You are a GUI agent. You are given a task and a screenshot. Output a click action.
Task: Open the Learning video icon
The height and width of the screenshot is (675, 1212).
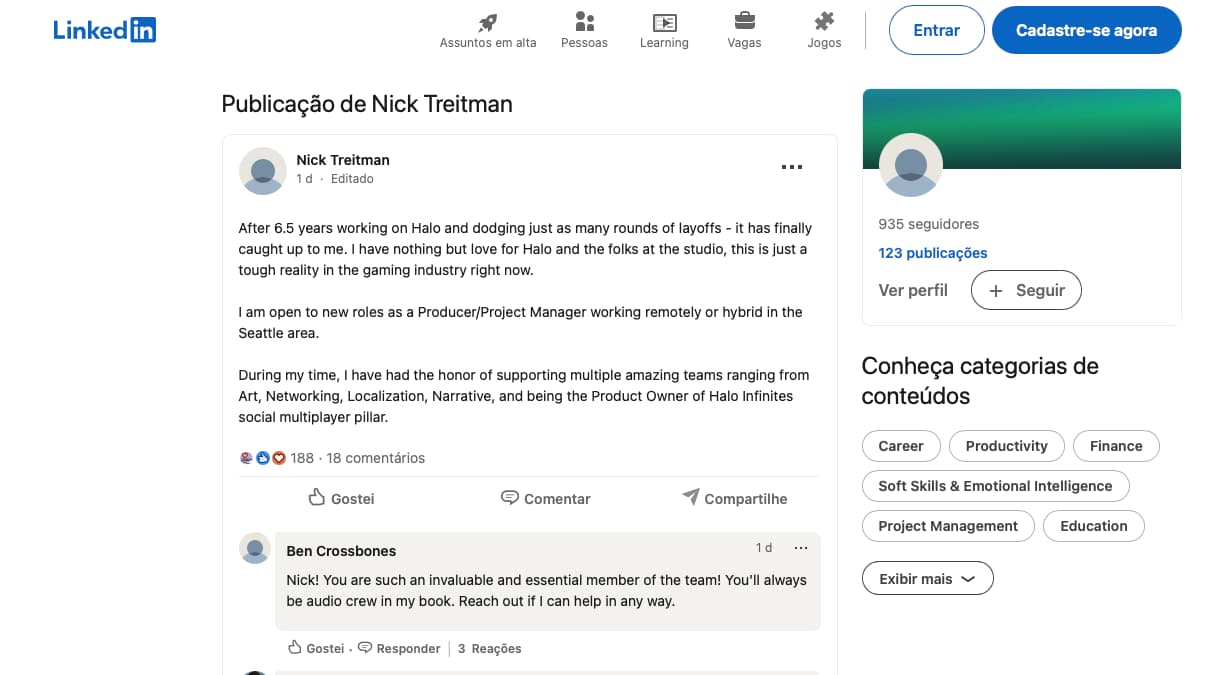[664, 22]
